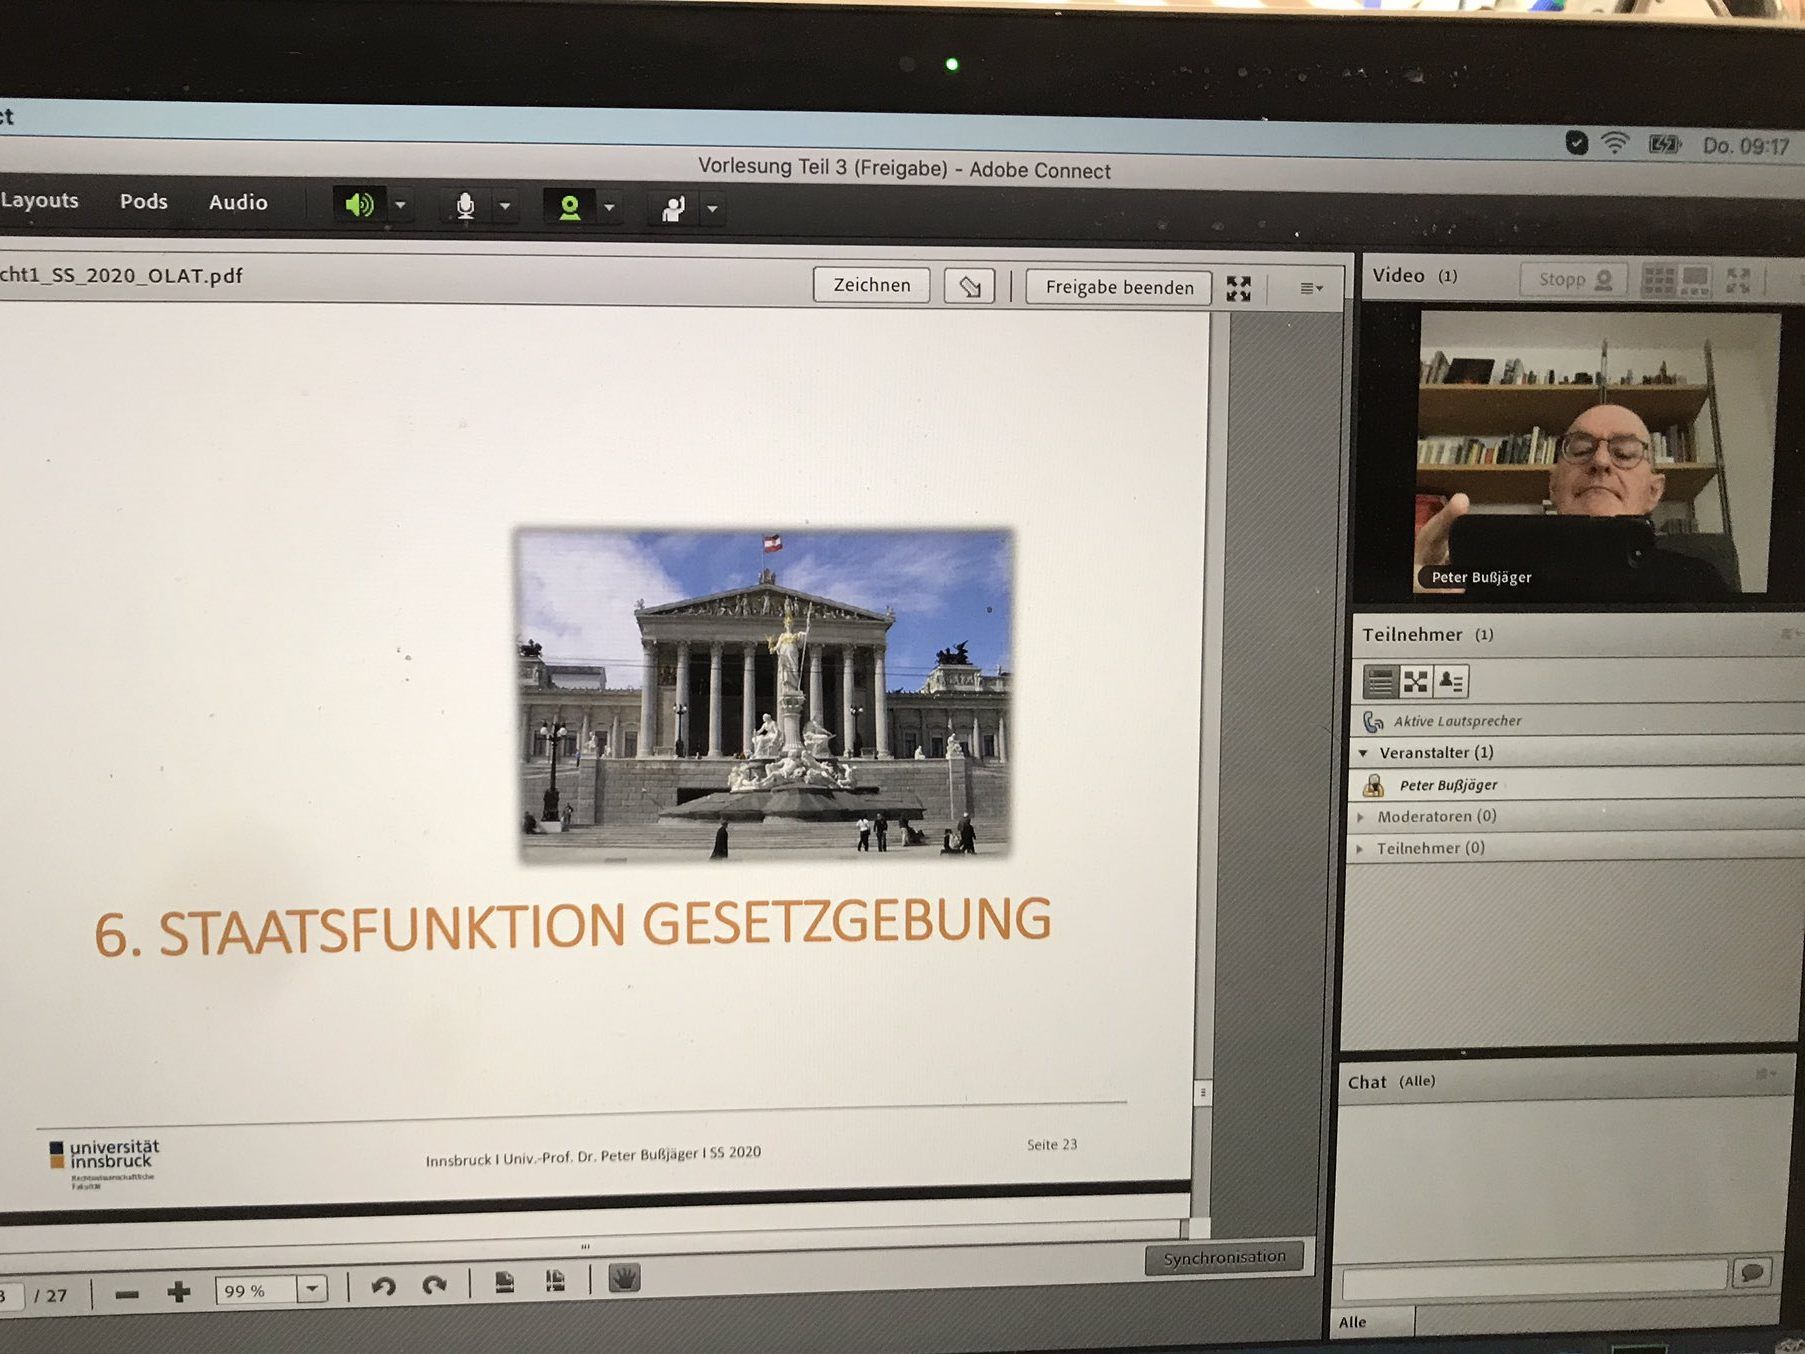Image resolution: width=1805 pixels, height=1354 pixels.
Task: Switch the video pod to grid layout
Action: [x=1658, y=280]
